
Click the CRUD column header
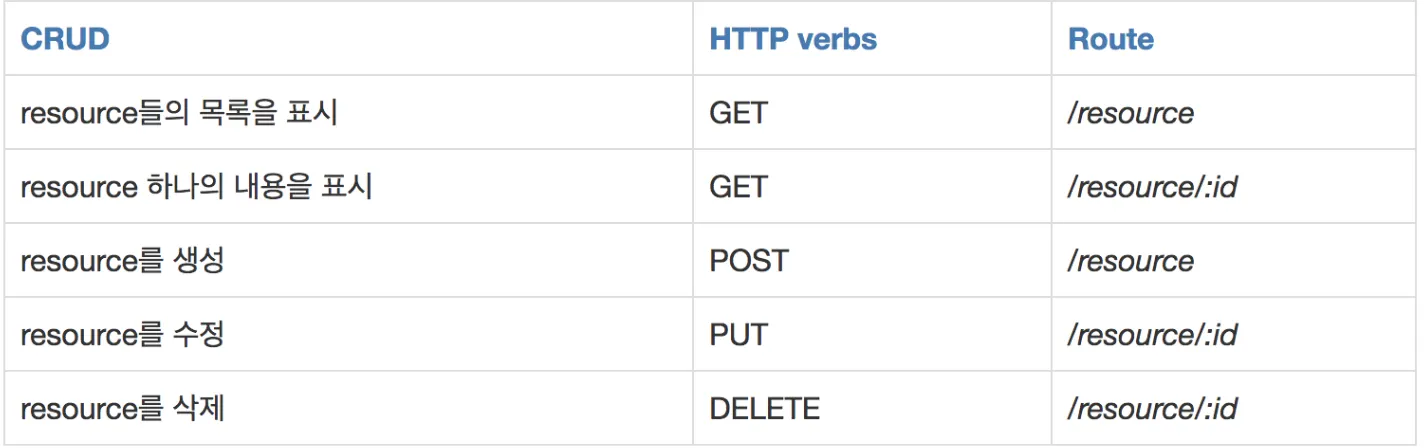pyautogui.click(x=65, y=39)
